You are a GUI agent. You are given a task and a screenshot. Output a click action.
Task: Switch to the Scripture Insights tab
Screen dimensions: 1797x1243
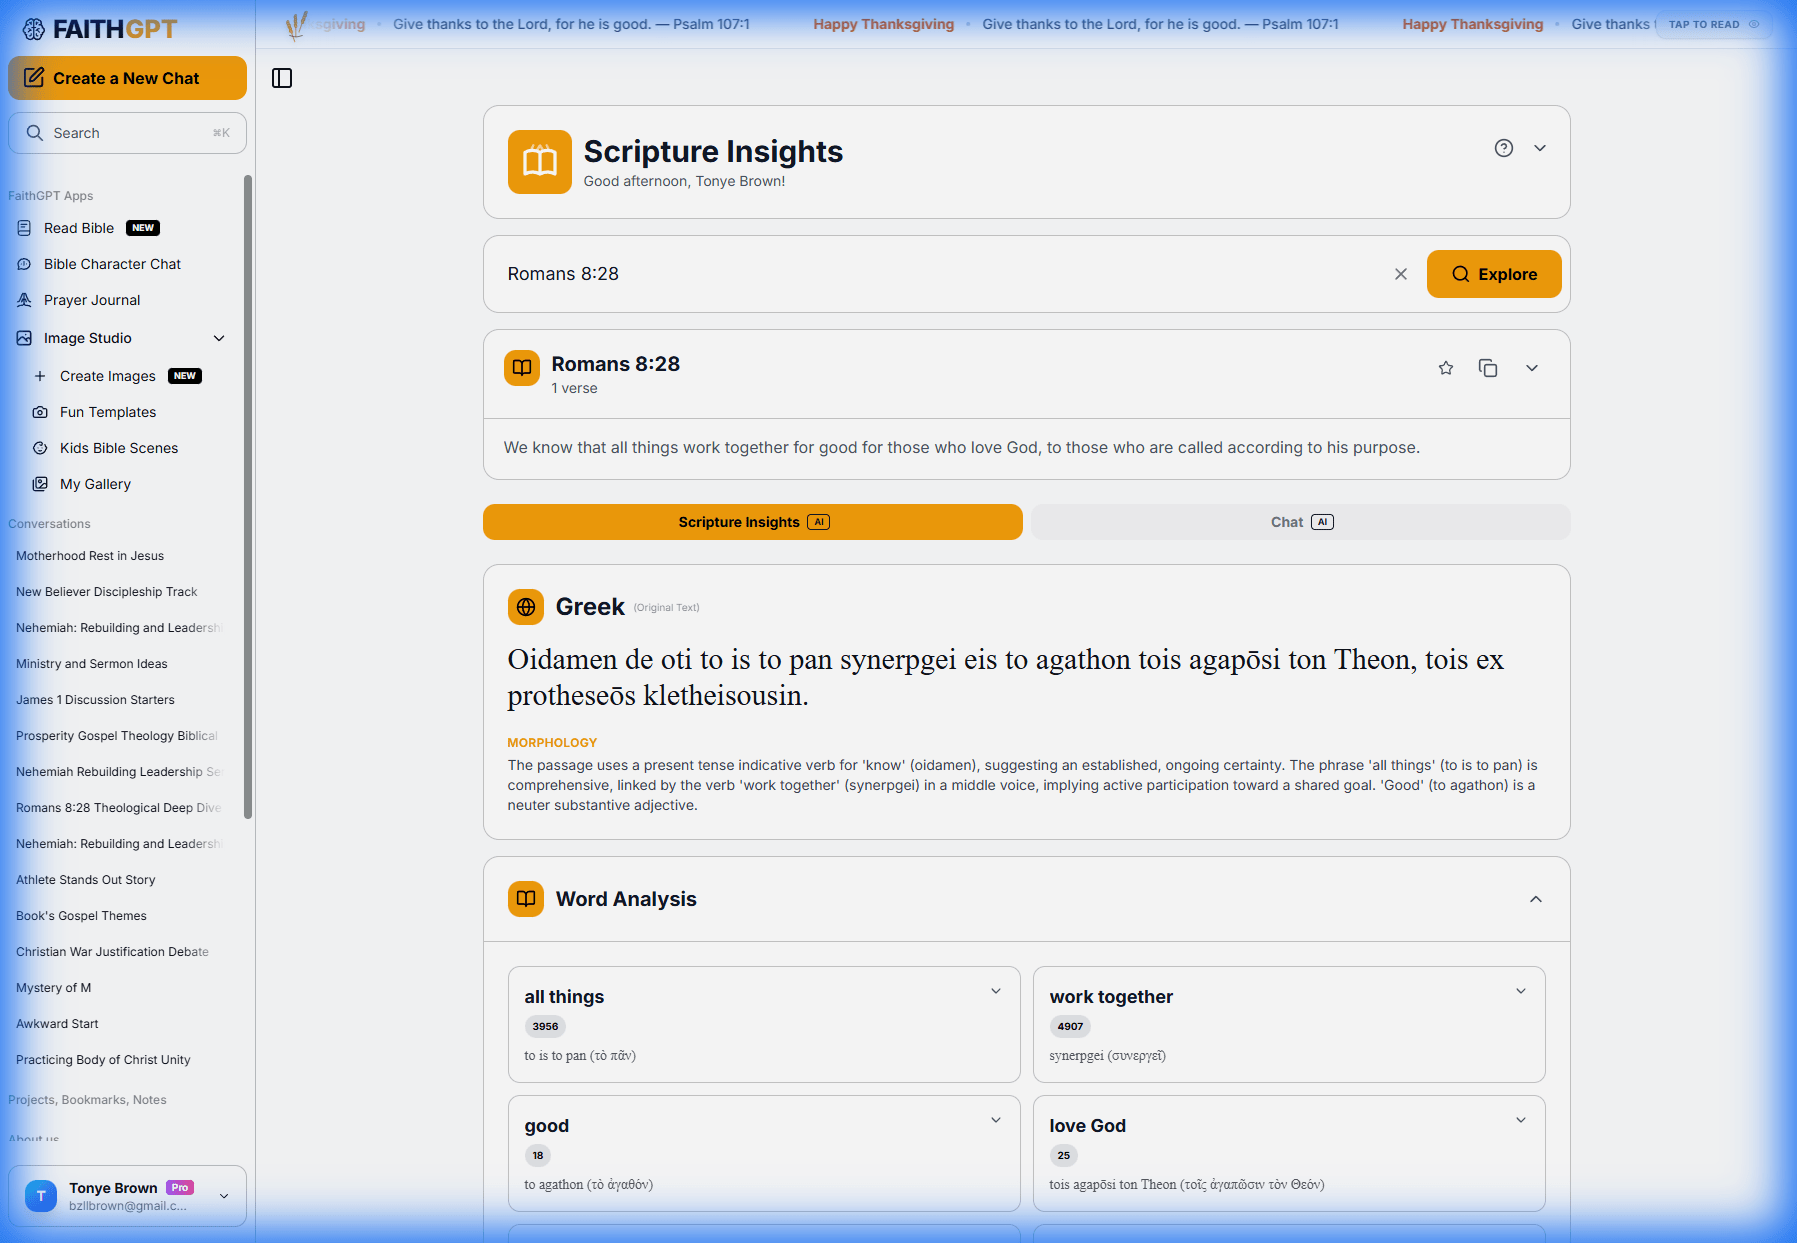[753, 522]
